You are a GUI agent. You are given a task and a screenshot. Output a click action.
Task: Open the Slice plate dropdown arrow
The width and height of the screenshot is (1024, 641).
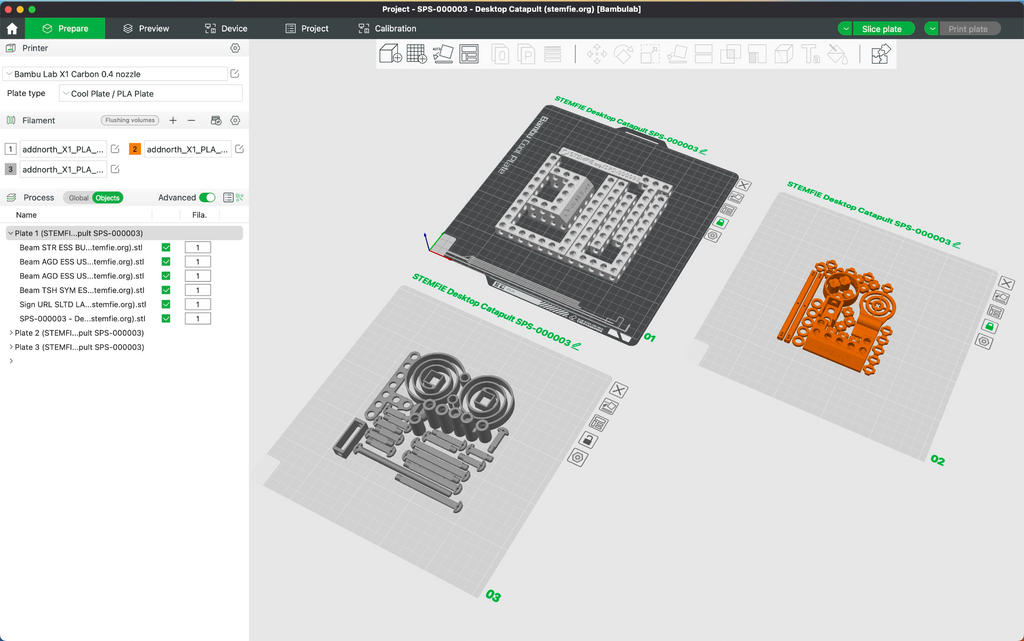(845, 29)
